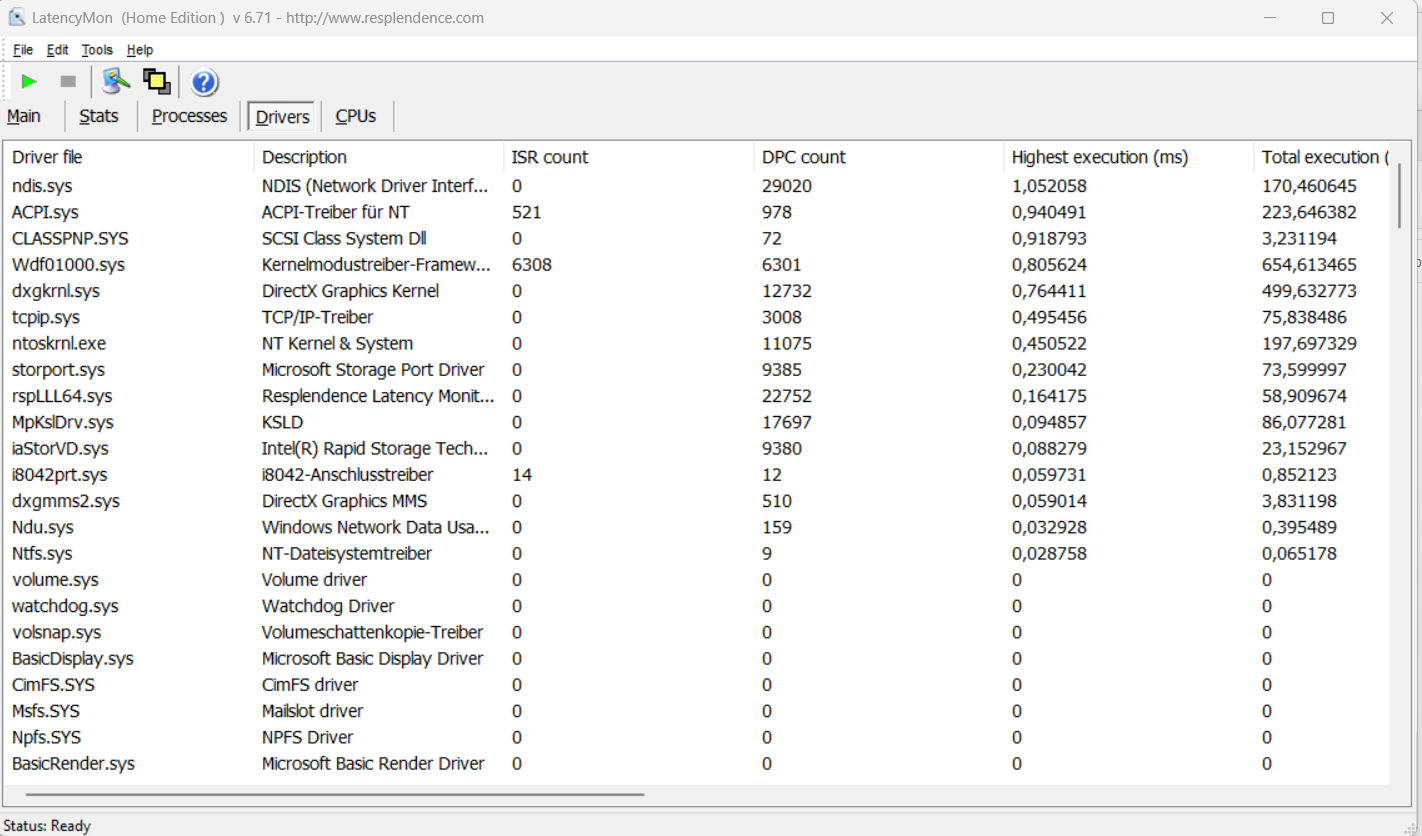
Task: Click the Driver file column header
Action: pos(47,157)
